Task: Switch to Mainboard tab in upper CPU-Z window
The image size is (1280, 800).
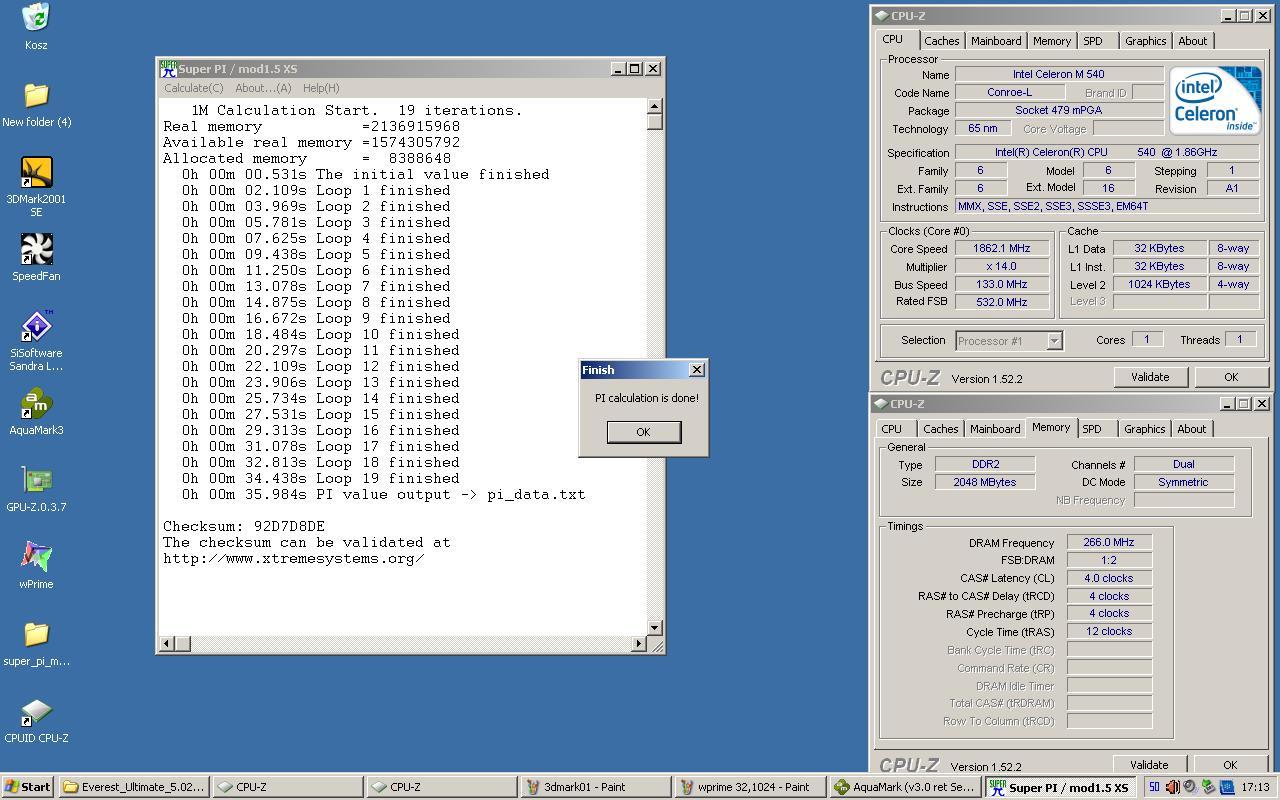Action: (x=996, y=41)
